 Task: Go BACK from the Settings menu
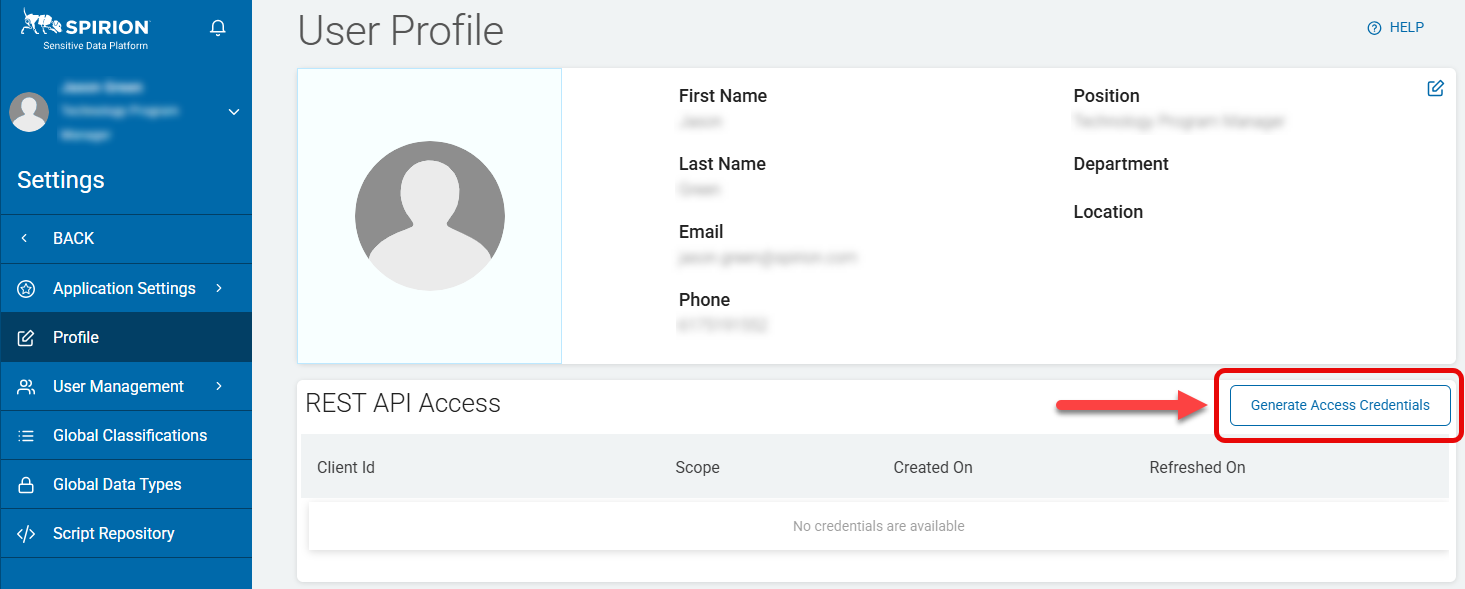[x=73, y=238]
